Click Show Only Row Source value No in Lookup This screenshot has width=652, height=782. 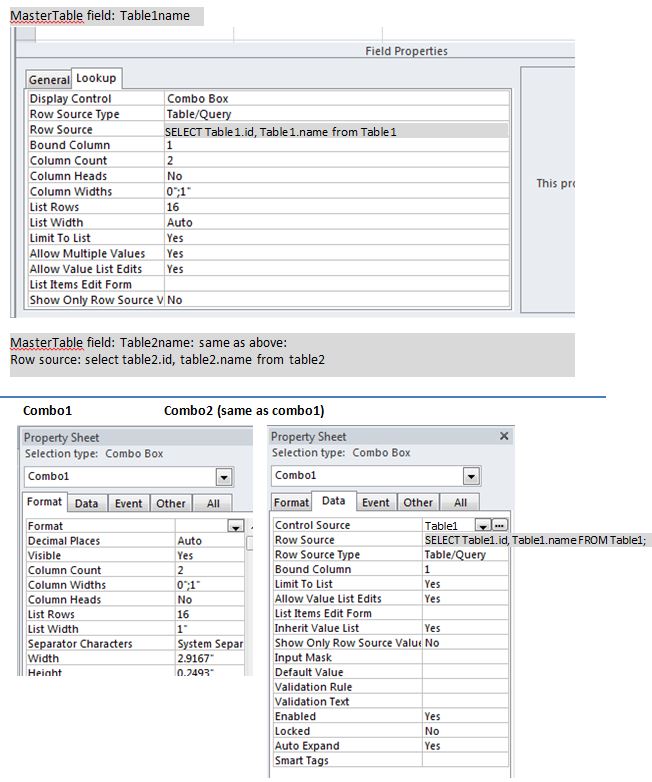click(337, 300)
